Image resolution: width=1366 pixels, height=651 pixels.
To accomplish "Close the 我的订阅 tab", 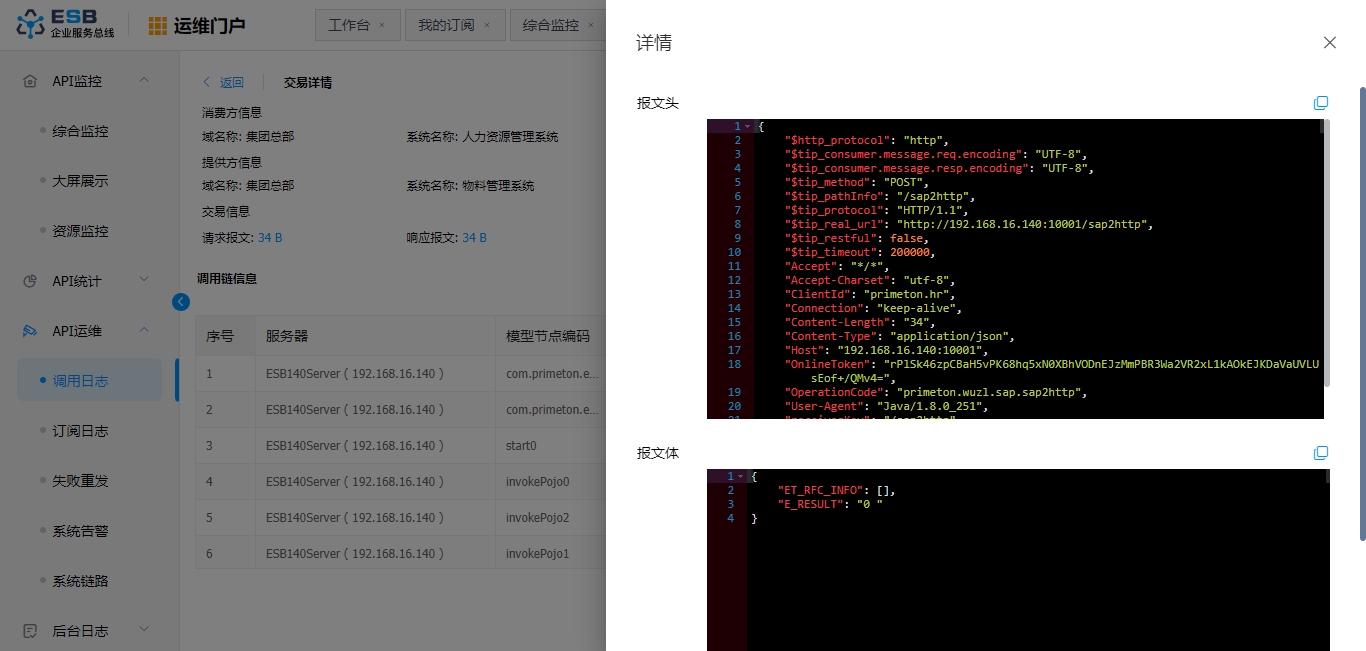I will [x=487, y=26].
